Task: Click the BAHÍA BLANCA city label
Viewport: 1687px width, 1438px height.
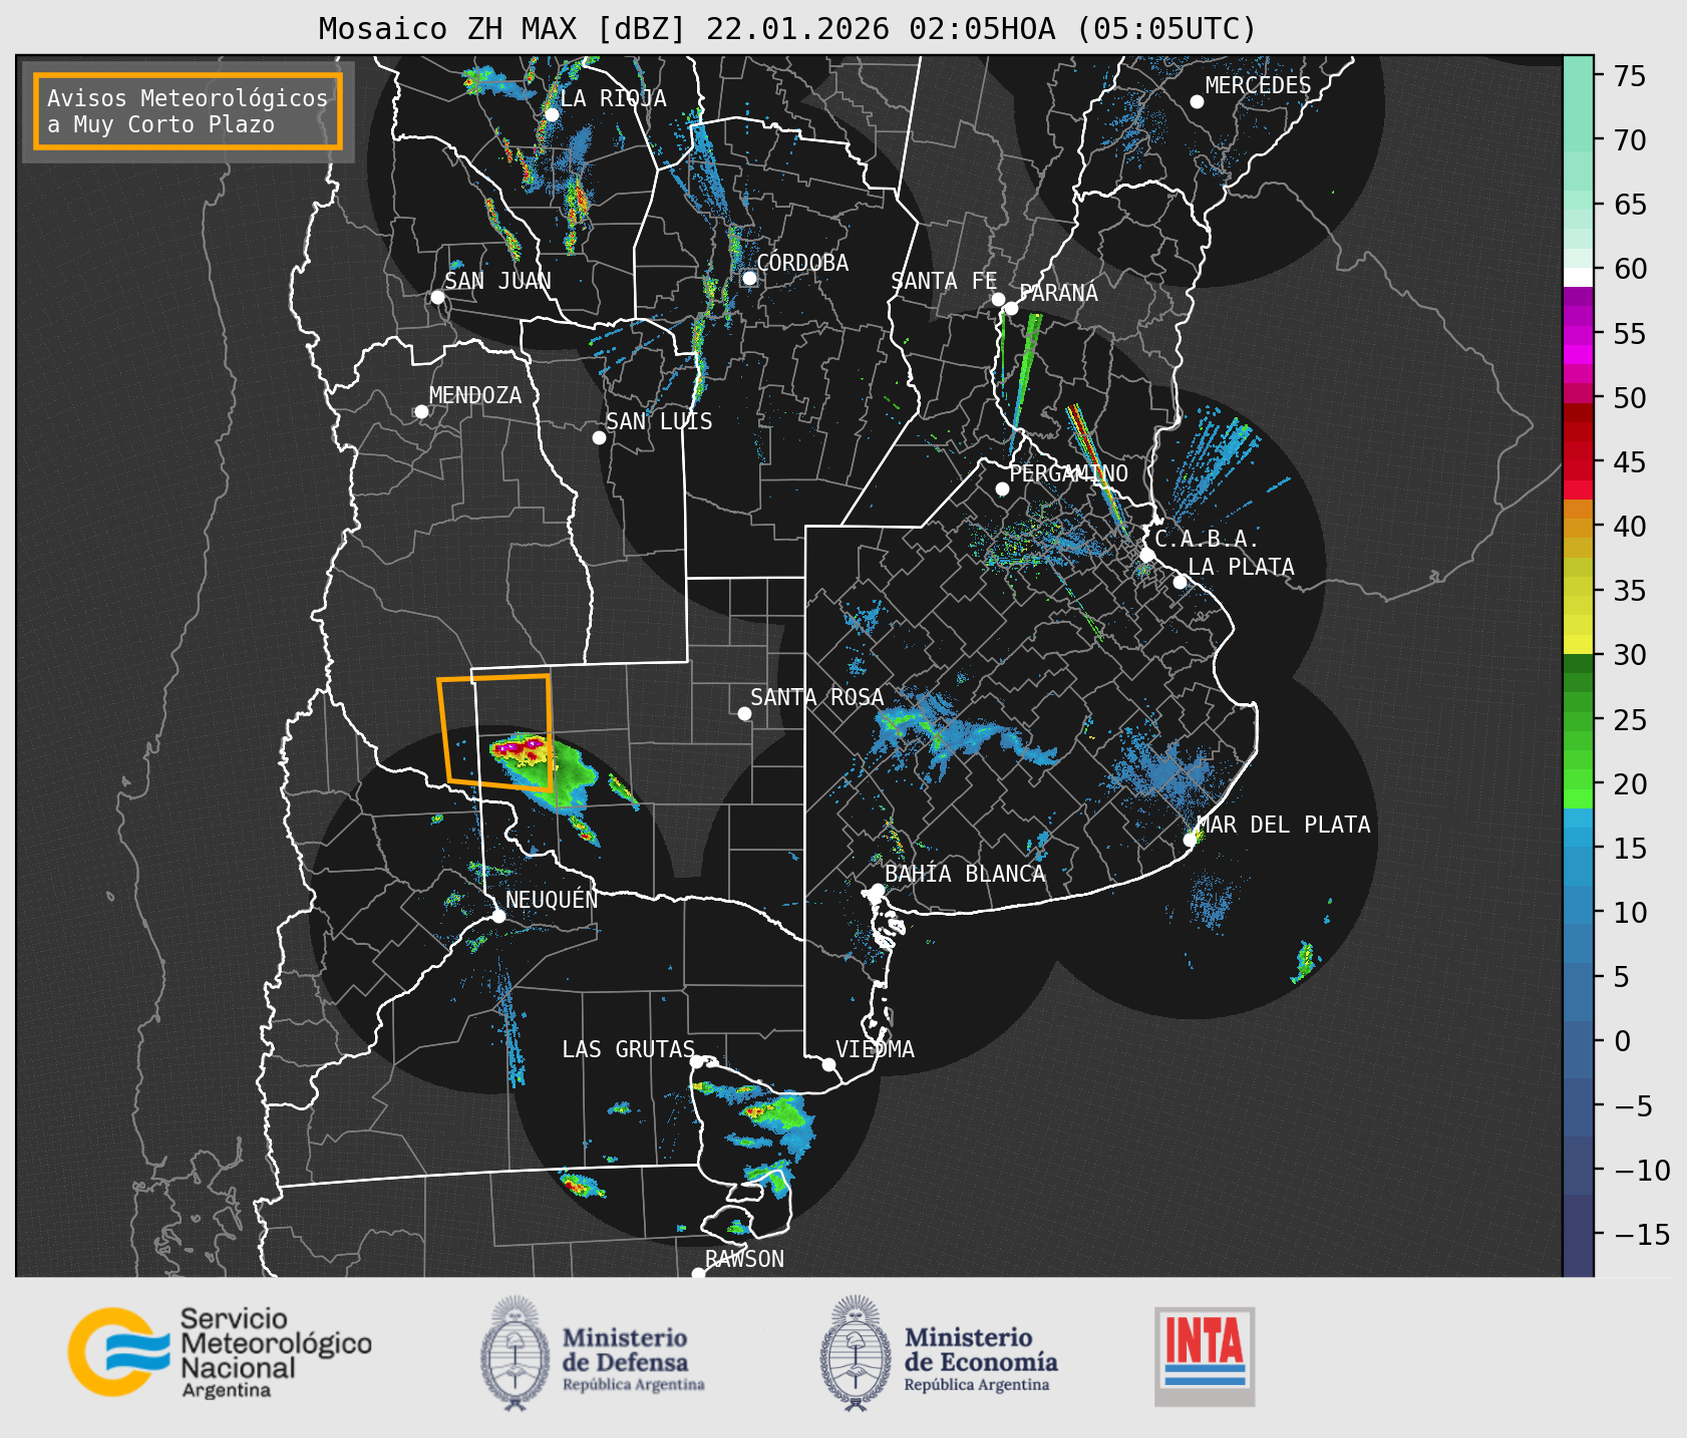Action: pyautogui.click(x=965, y=873)
